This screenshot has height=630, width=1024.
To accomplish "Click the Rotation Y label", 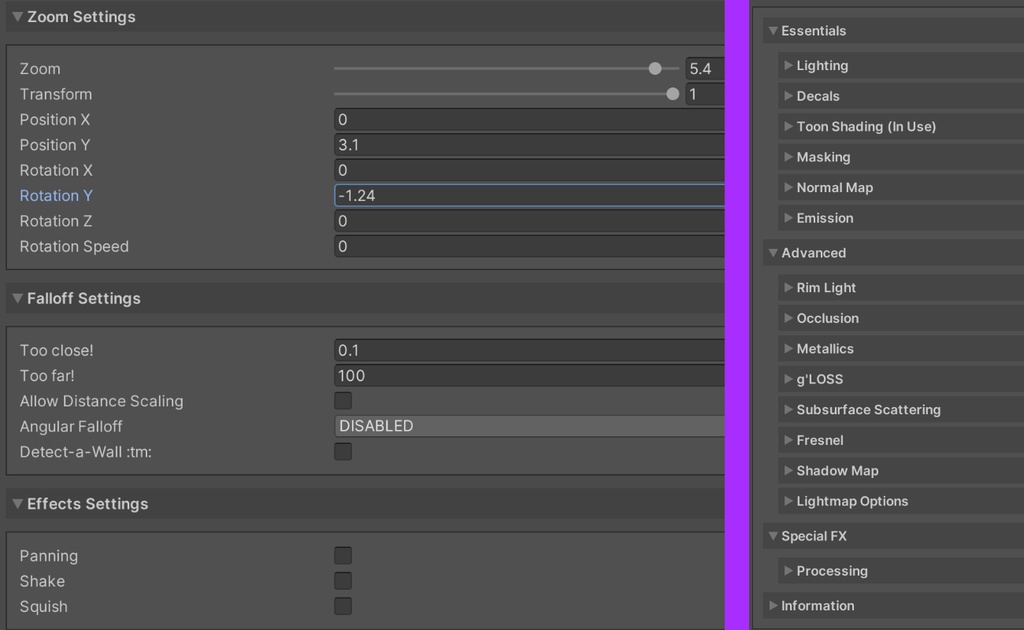I will point(56,196).
